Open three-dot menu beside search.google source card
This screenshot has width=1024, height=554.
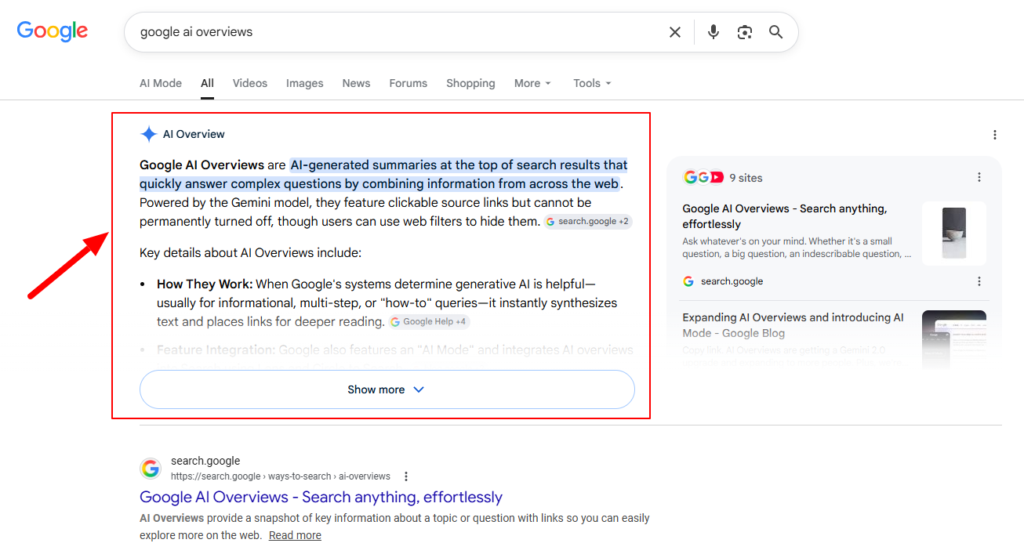[x=979, y=281]
